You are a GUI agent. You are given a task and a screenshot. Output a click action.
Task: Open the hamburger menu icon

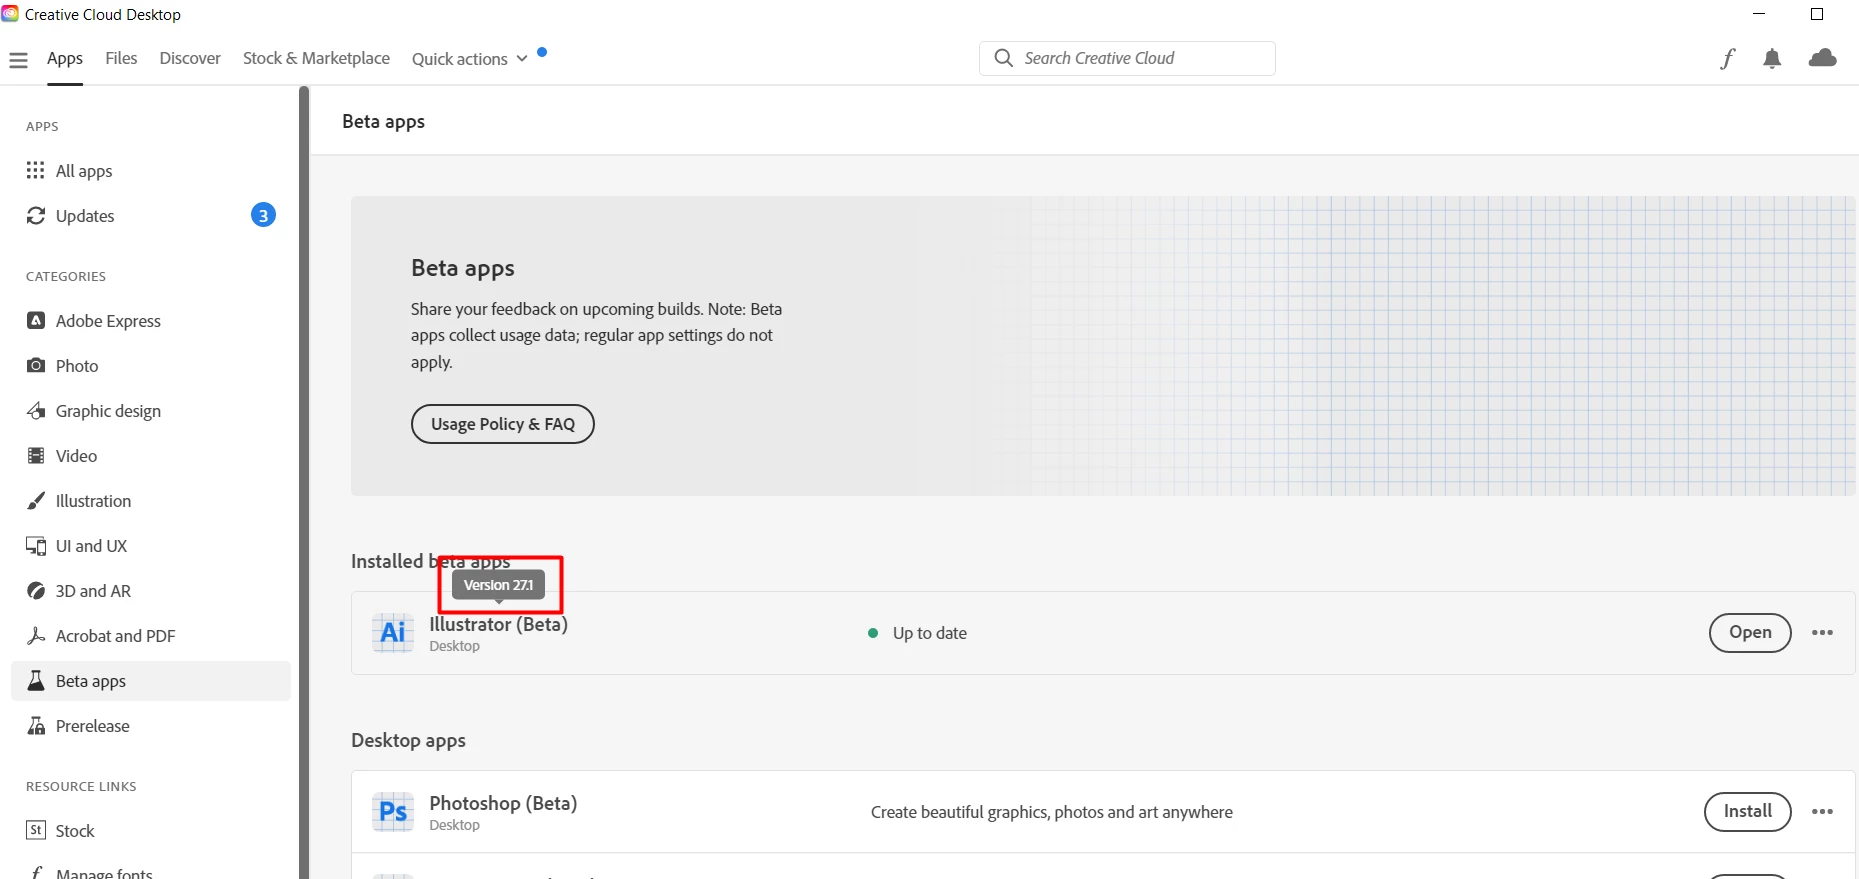(x=18, y=60)
